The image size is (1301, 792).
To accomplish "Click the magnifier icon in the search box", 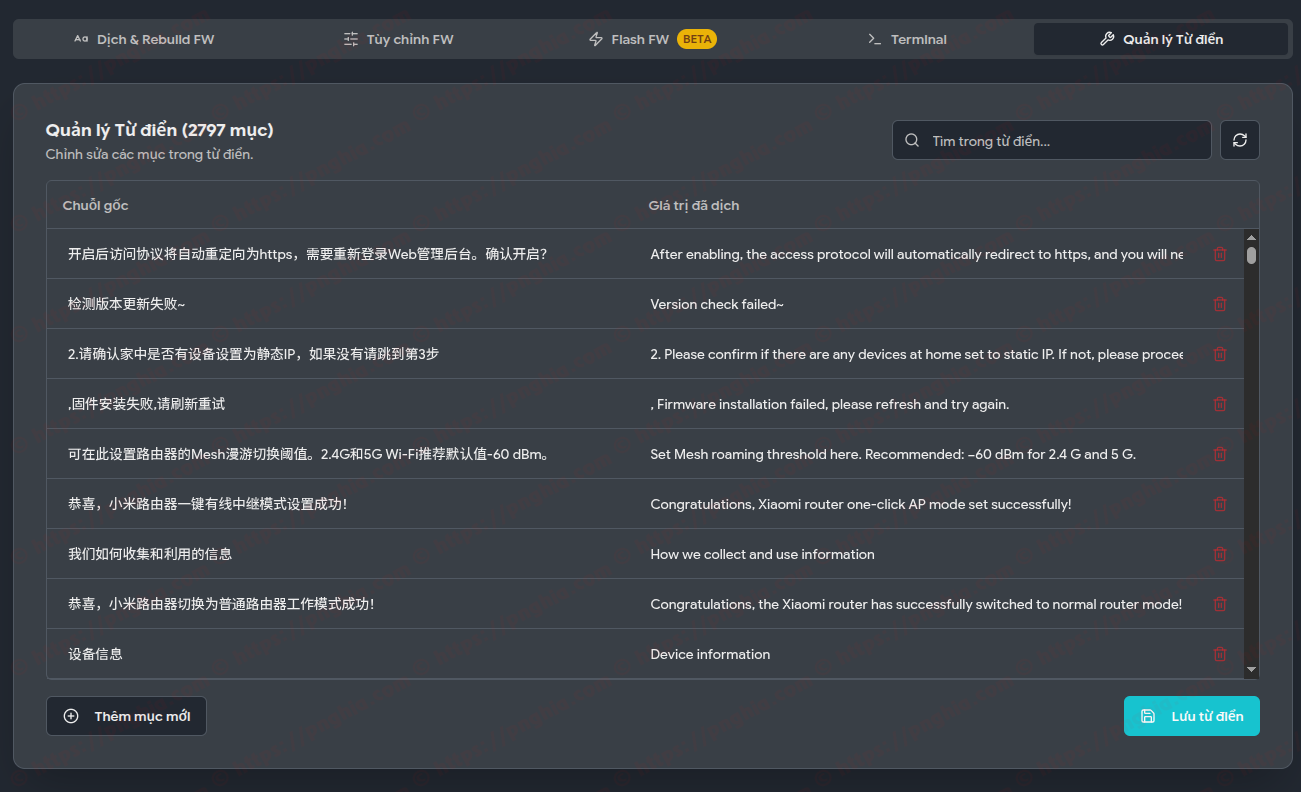I will pyautogui.click(x=911, y=140).
